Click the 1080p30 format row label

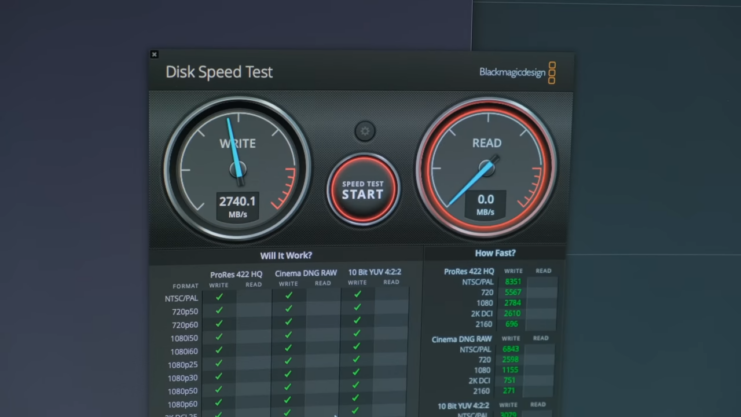(x=182, y=378)
